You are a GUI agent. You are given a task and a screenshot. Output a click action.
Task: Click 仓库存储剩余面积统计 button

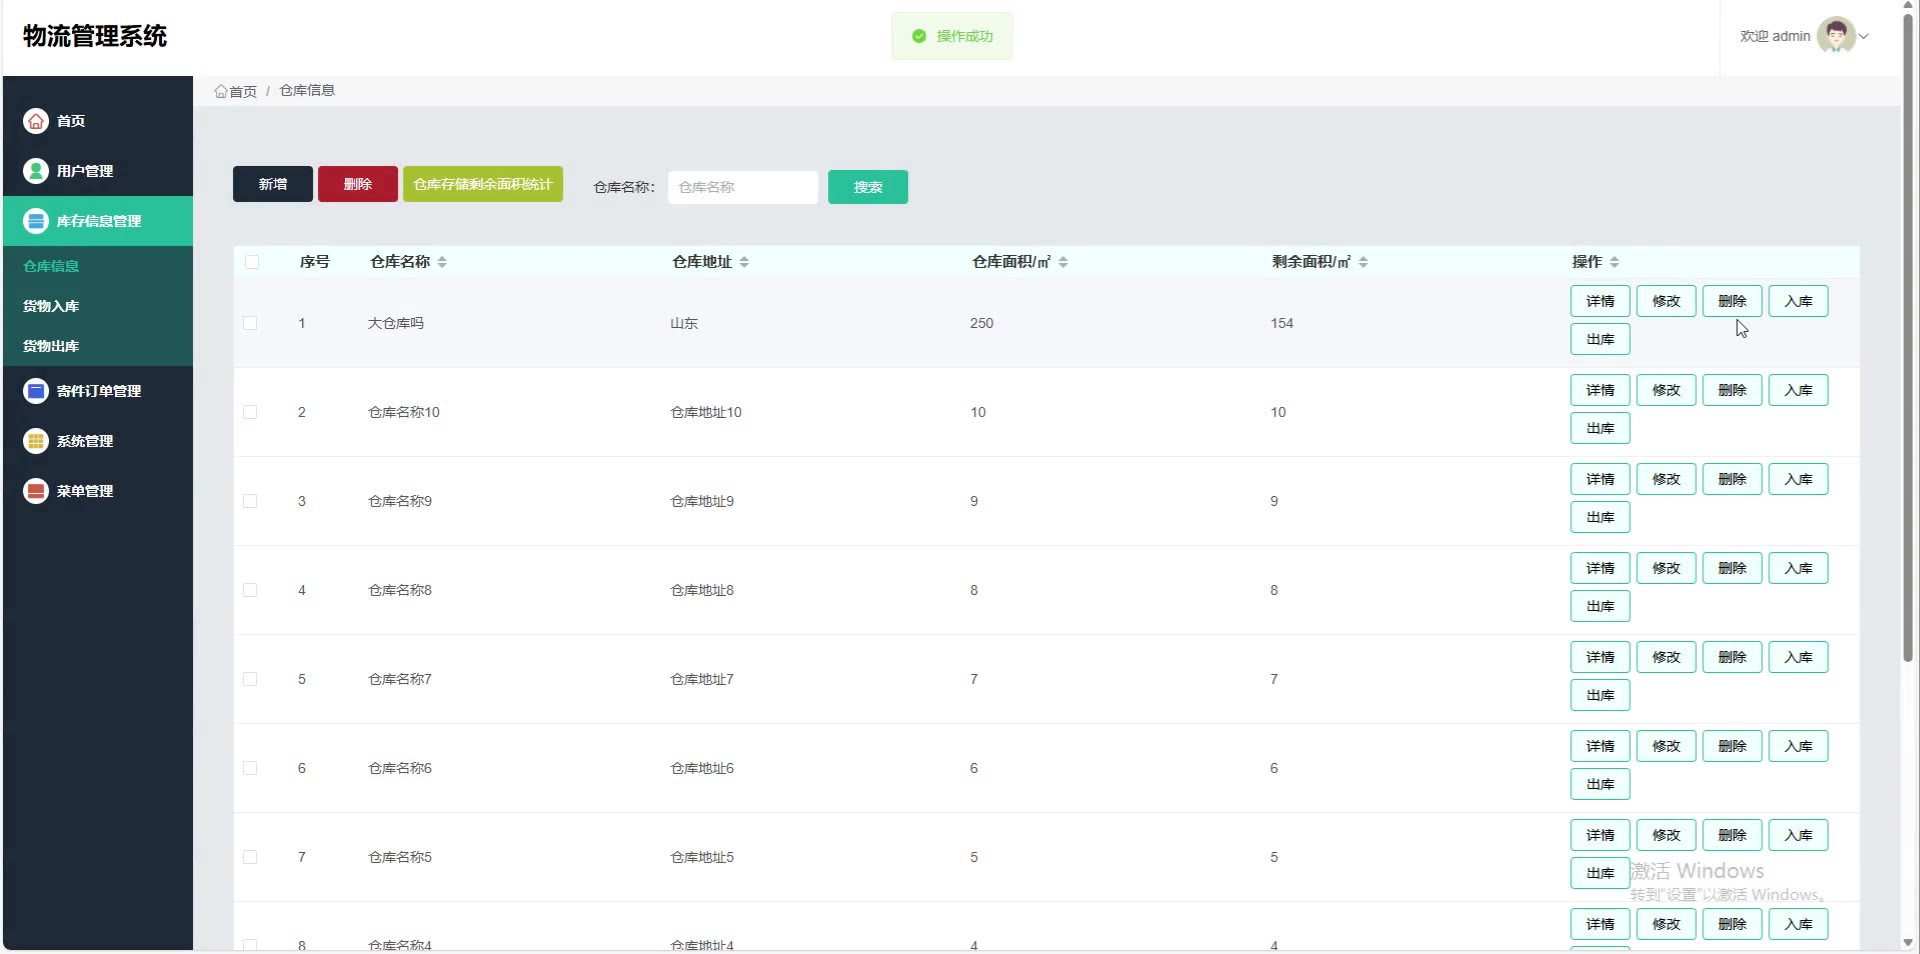[483, 184]
